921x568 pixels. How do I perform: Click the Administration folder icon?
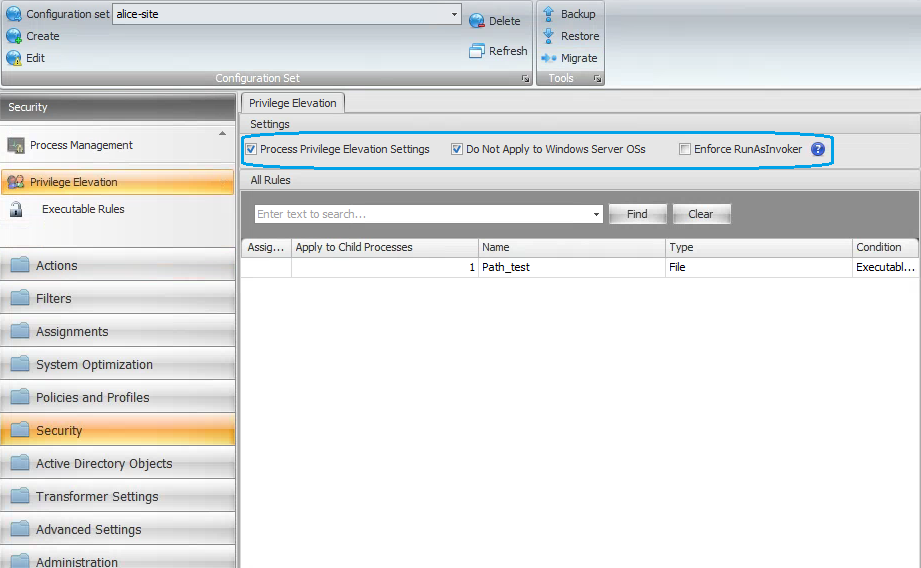pyautogui.click(x=20, y=561)
